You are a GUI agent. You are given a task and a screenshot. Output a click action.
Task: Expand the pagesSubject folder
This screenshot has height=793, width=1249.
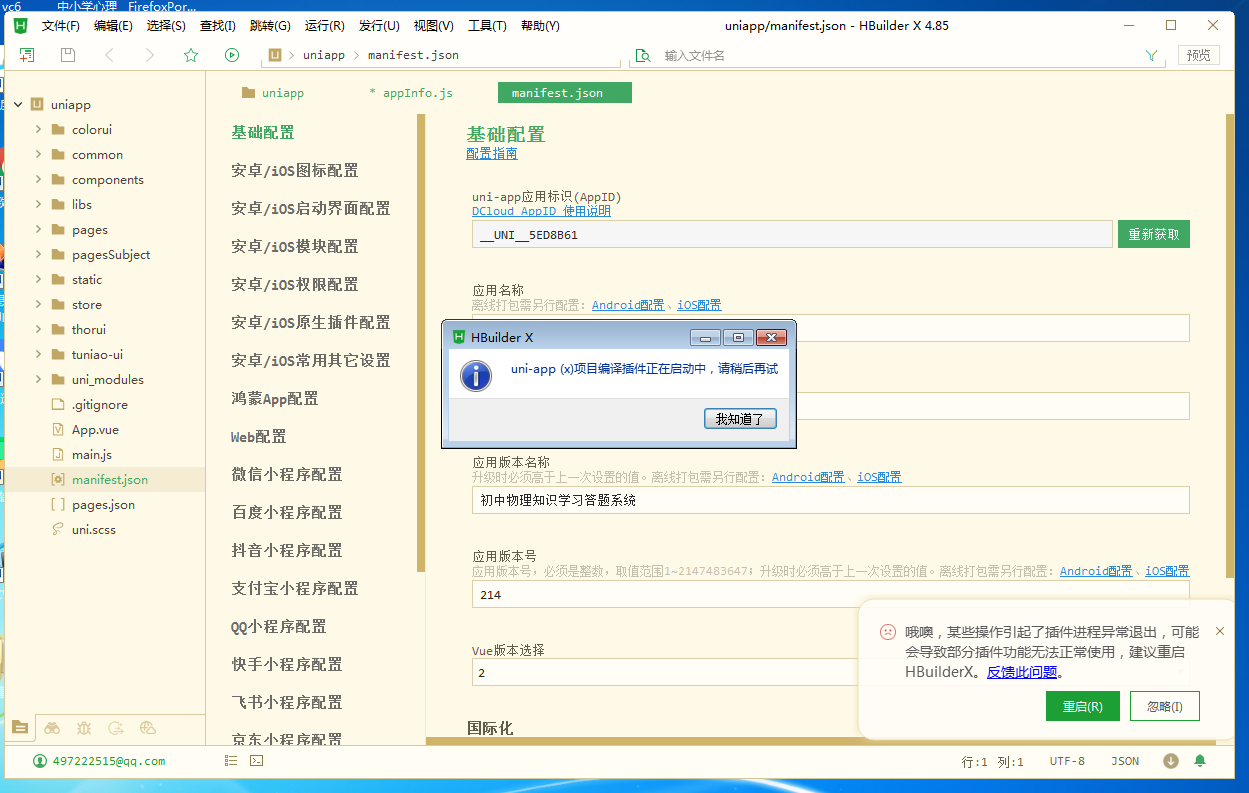[x=38, y=255]
